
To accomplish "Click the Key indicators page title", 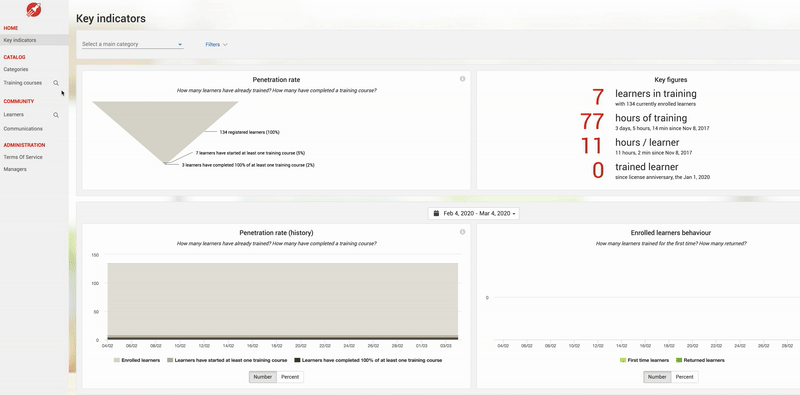I will pos(111,18).
